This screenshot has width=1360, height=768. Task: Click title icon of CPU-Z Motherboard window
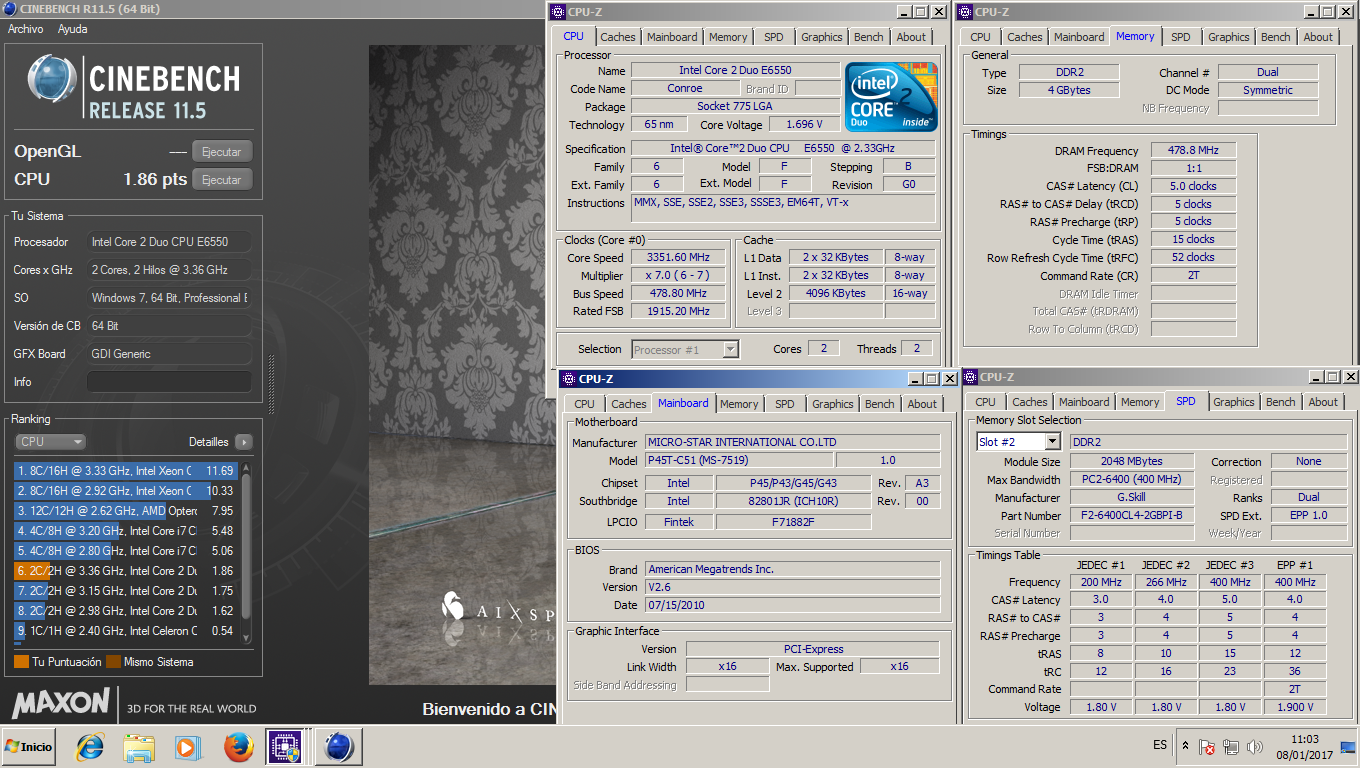tap(568, 379)
